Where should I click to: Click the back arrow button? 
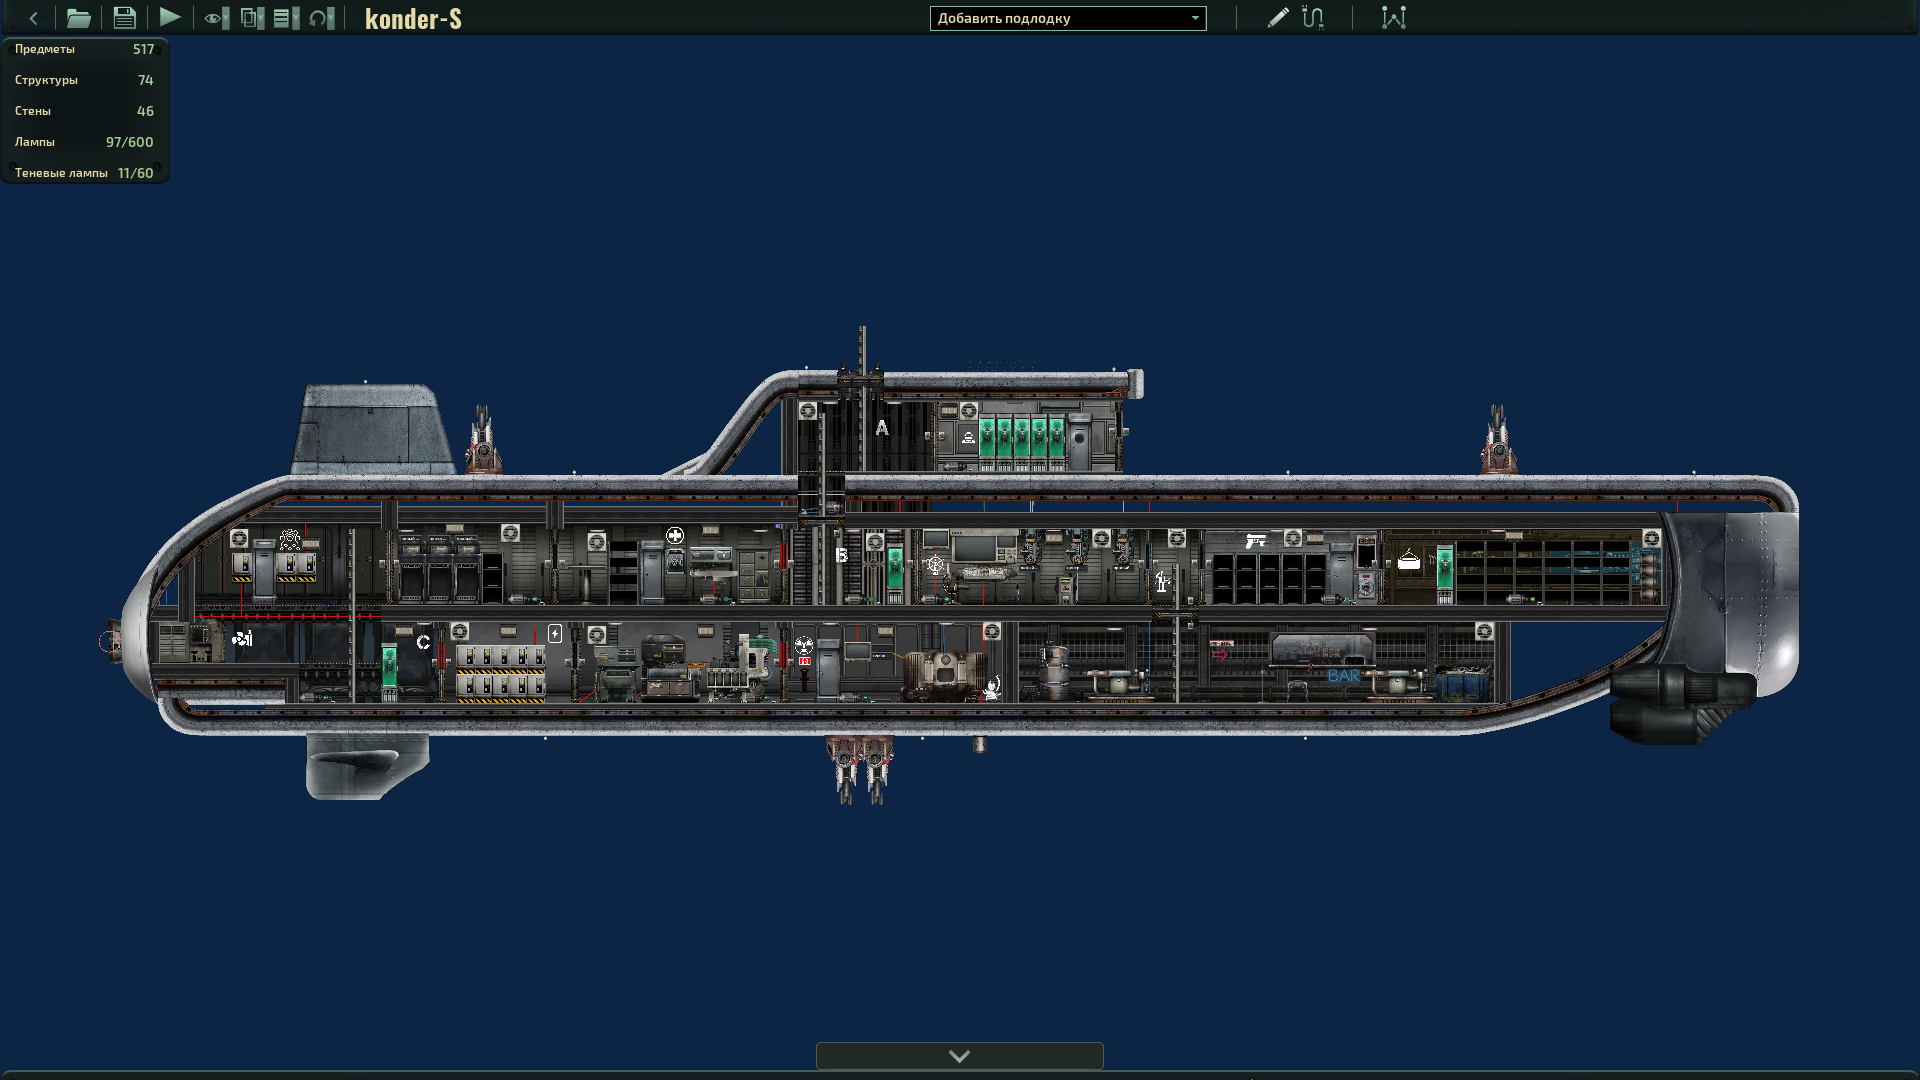[33, 18]
